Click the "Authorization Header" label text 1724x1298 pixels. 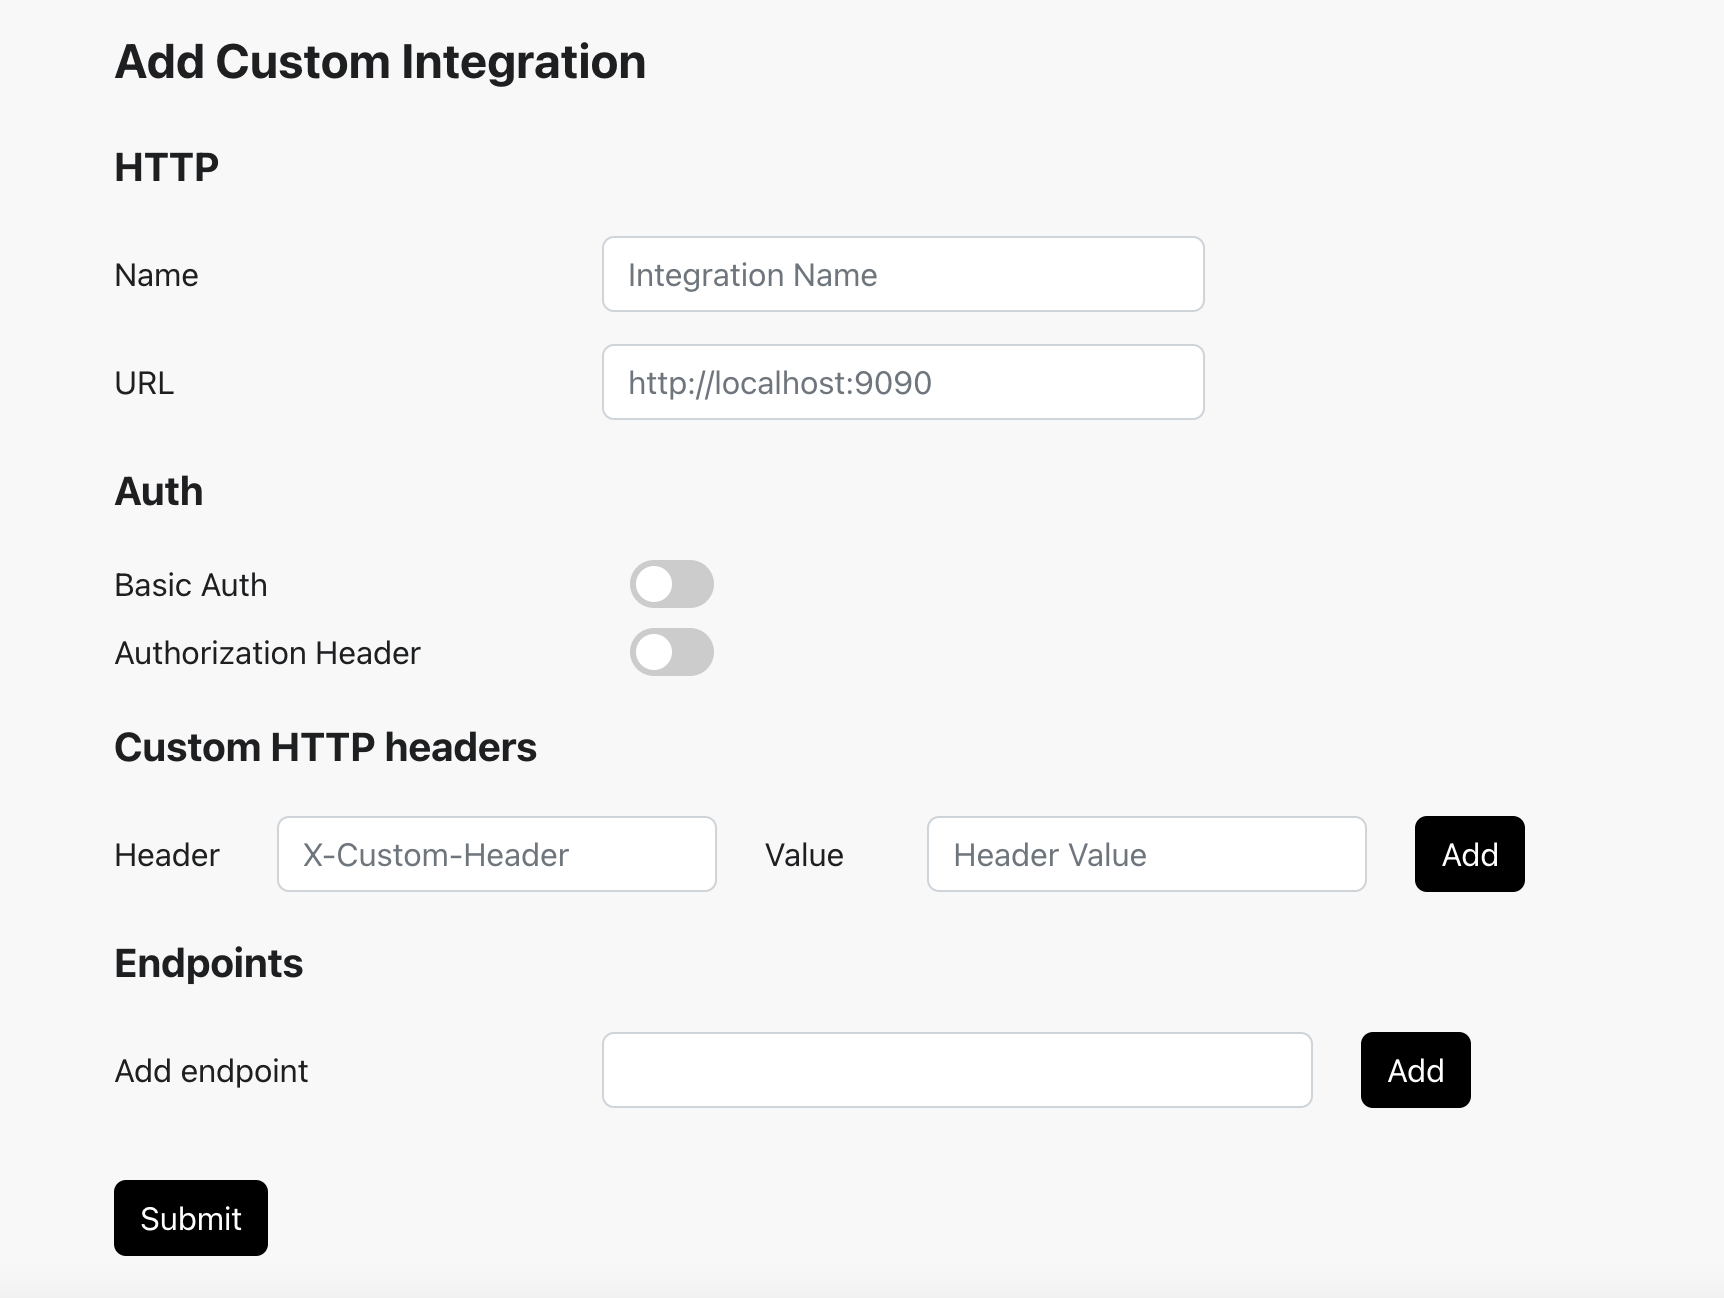coord(267,653)
